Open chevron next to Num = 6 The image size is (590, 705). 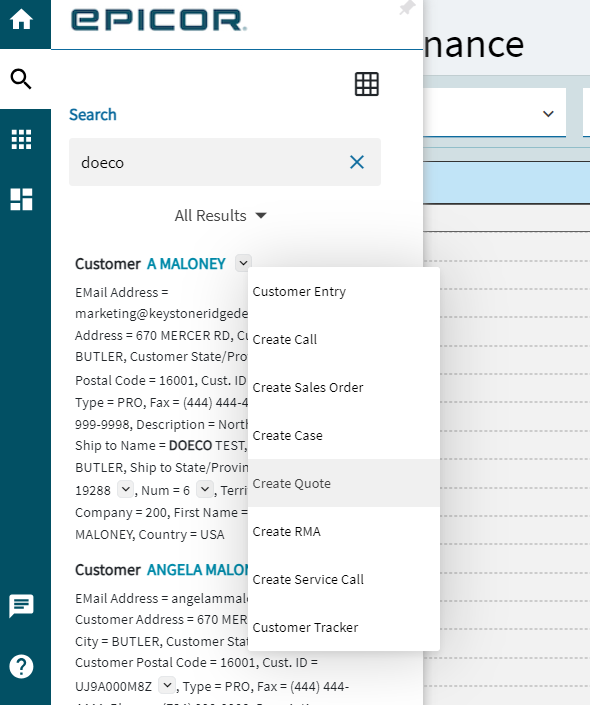pyautogui.click(x=205, y=489)
